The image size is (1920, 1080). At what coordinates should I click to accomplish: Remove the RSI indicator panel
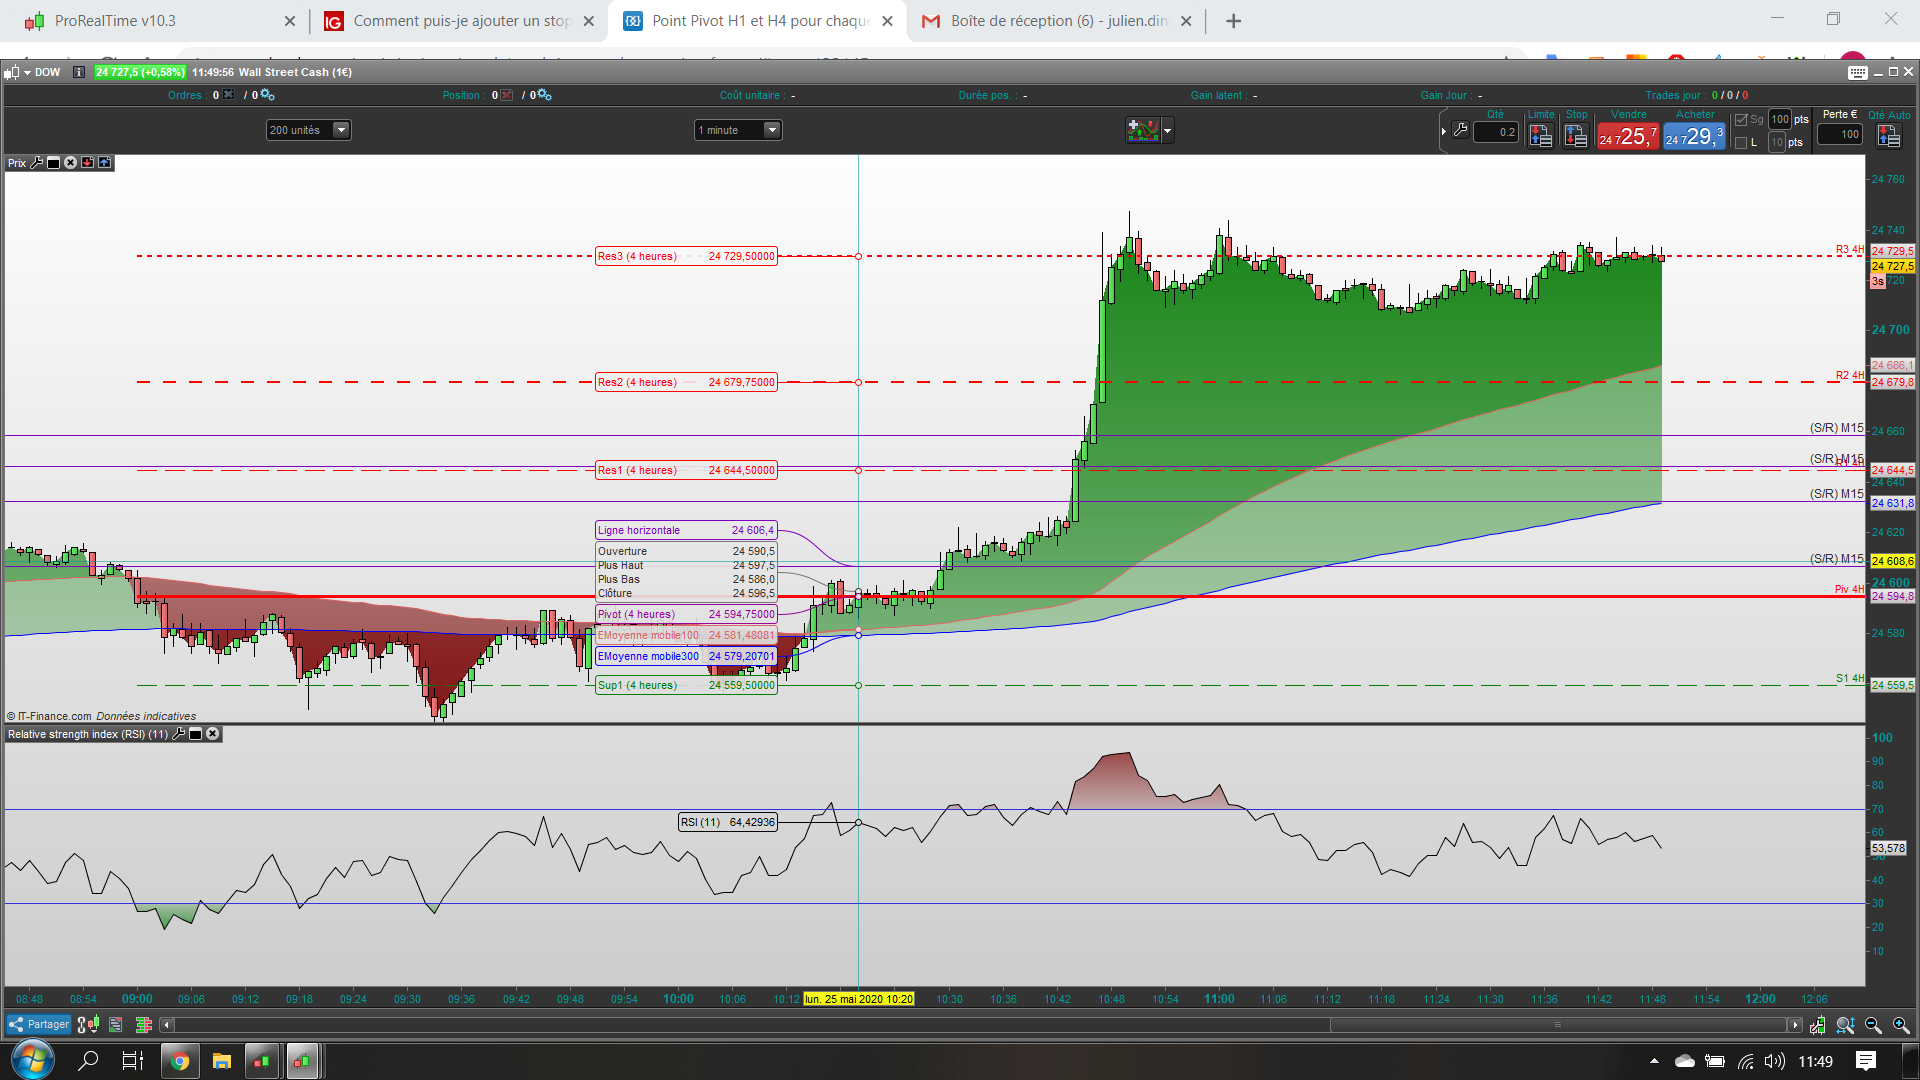click(x=213, y=734)
